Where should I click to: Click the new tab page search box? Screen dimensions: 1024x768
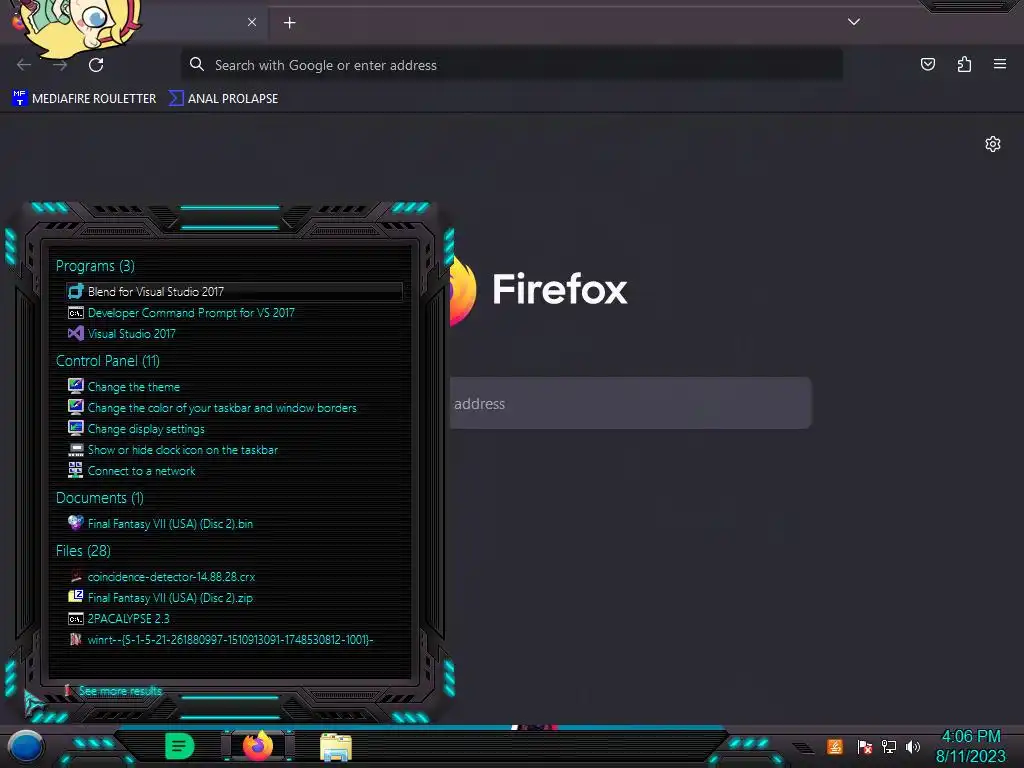(630, 404)
